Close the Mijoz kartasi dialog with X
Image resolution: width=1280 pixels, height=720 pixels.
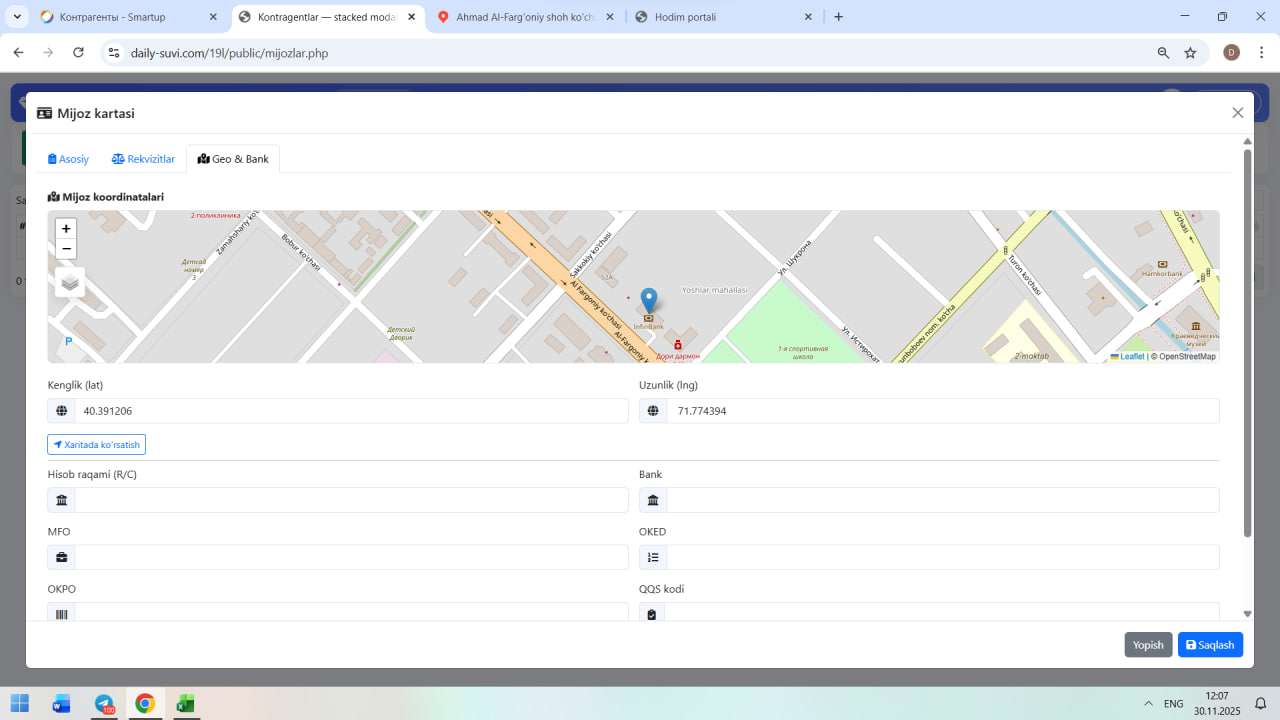tap(1237, 113)
